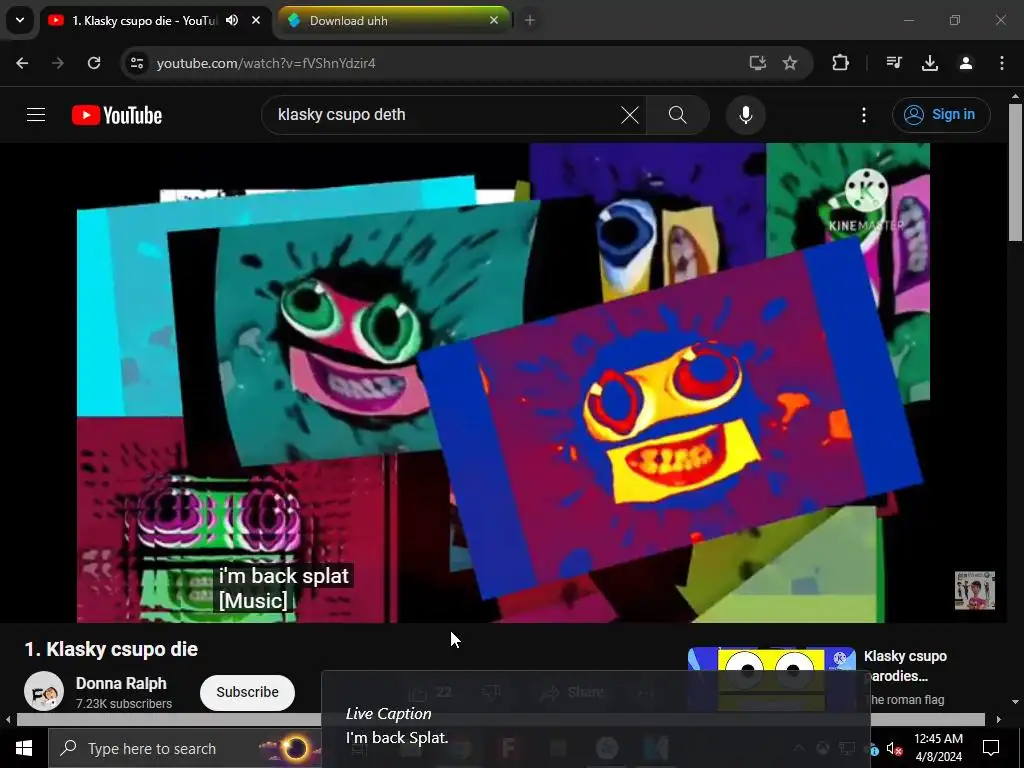Viewport: 1024px width, 768px height.
Task: Open the Klasky csupo parodies recommended thumbnail
Action: [x=771, y=679]
